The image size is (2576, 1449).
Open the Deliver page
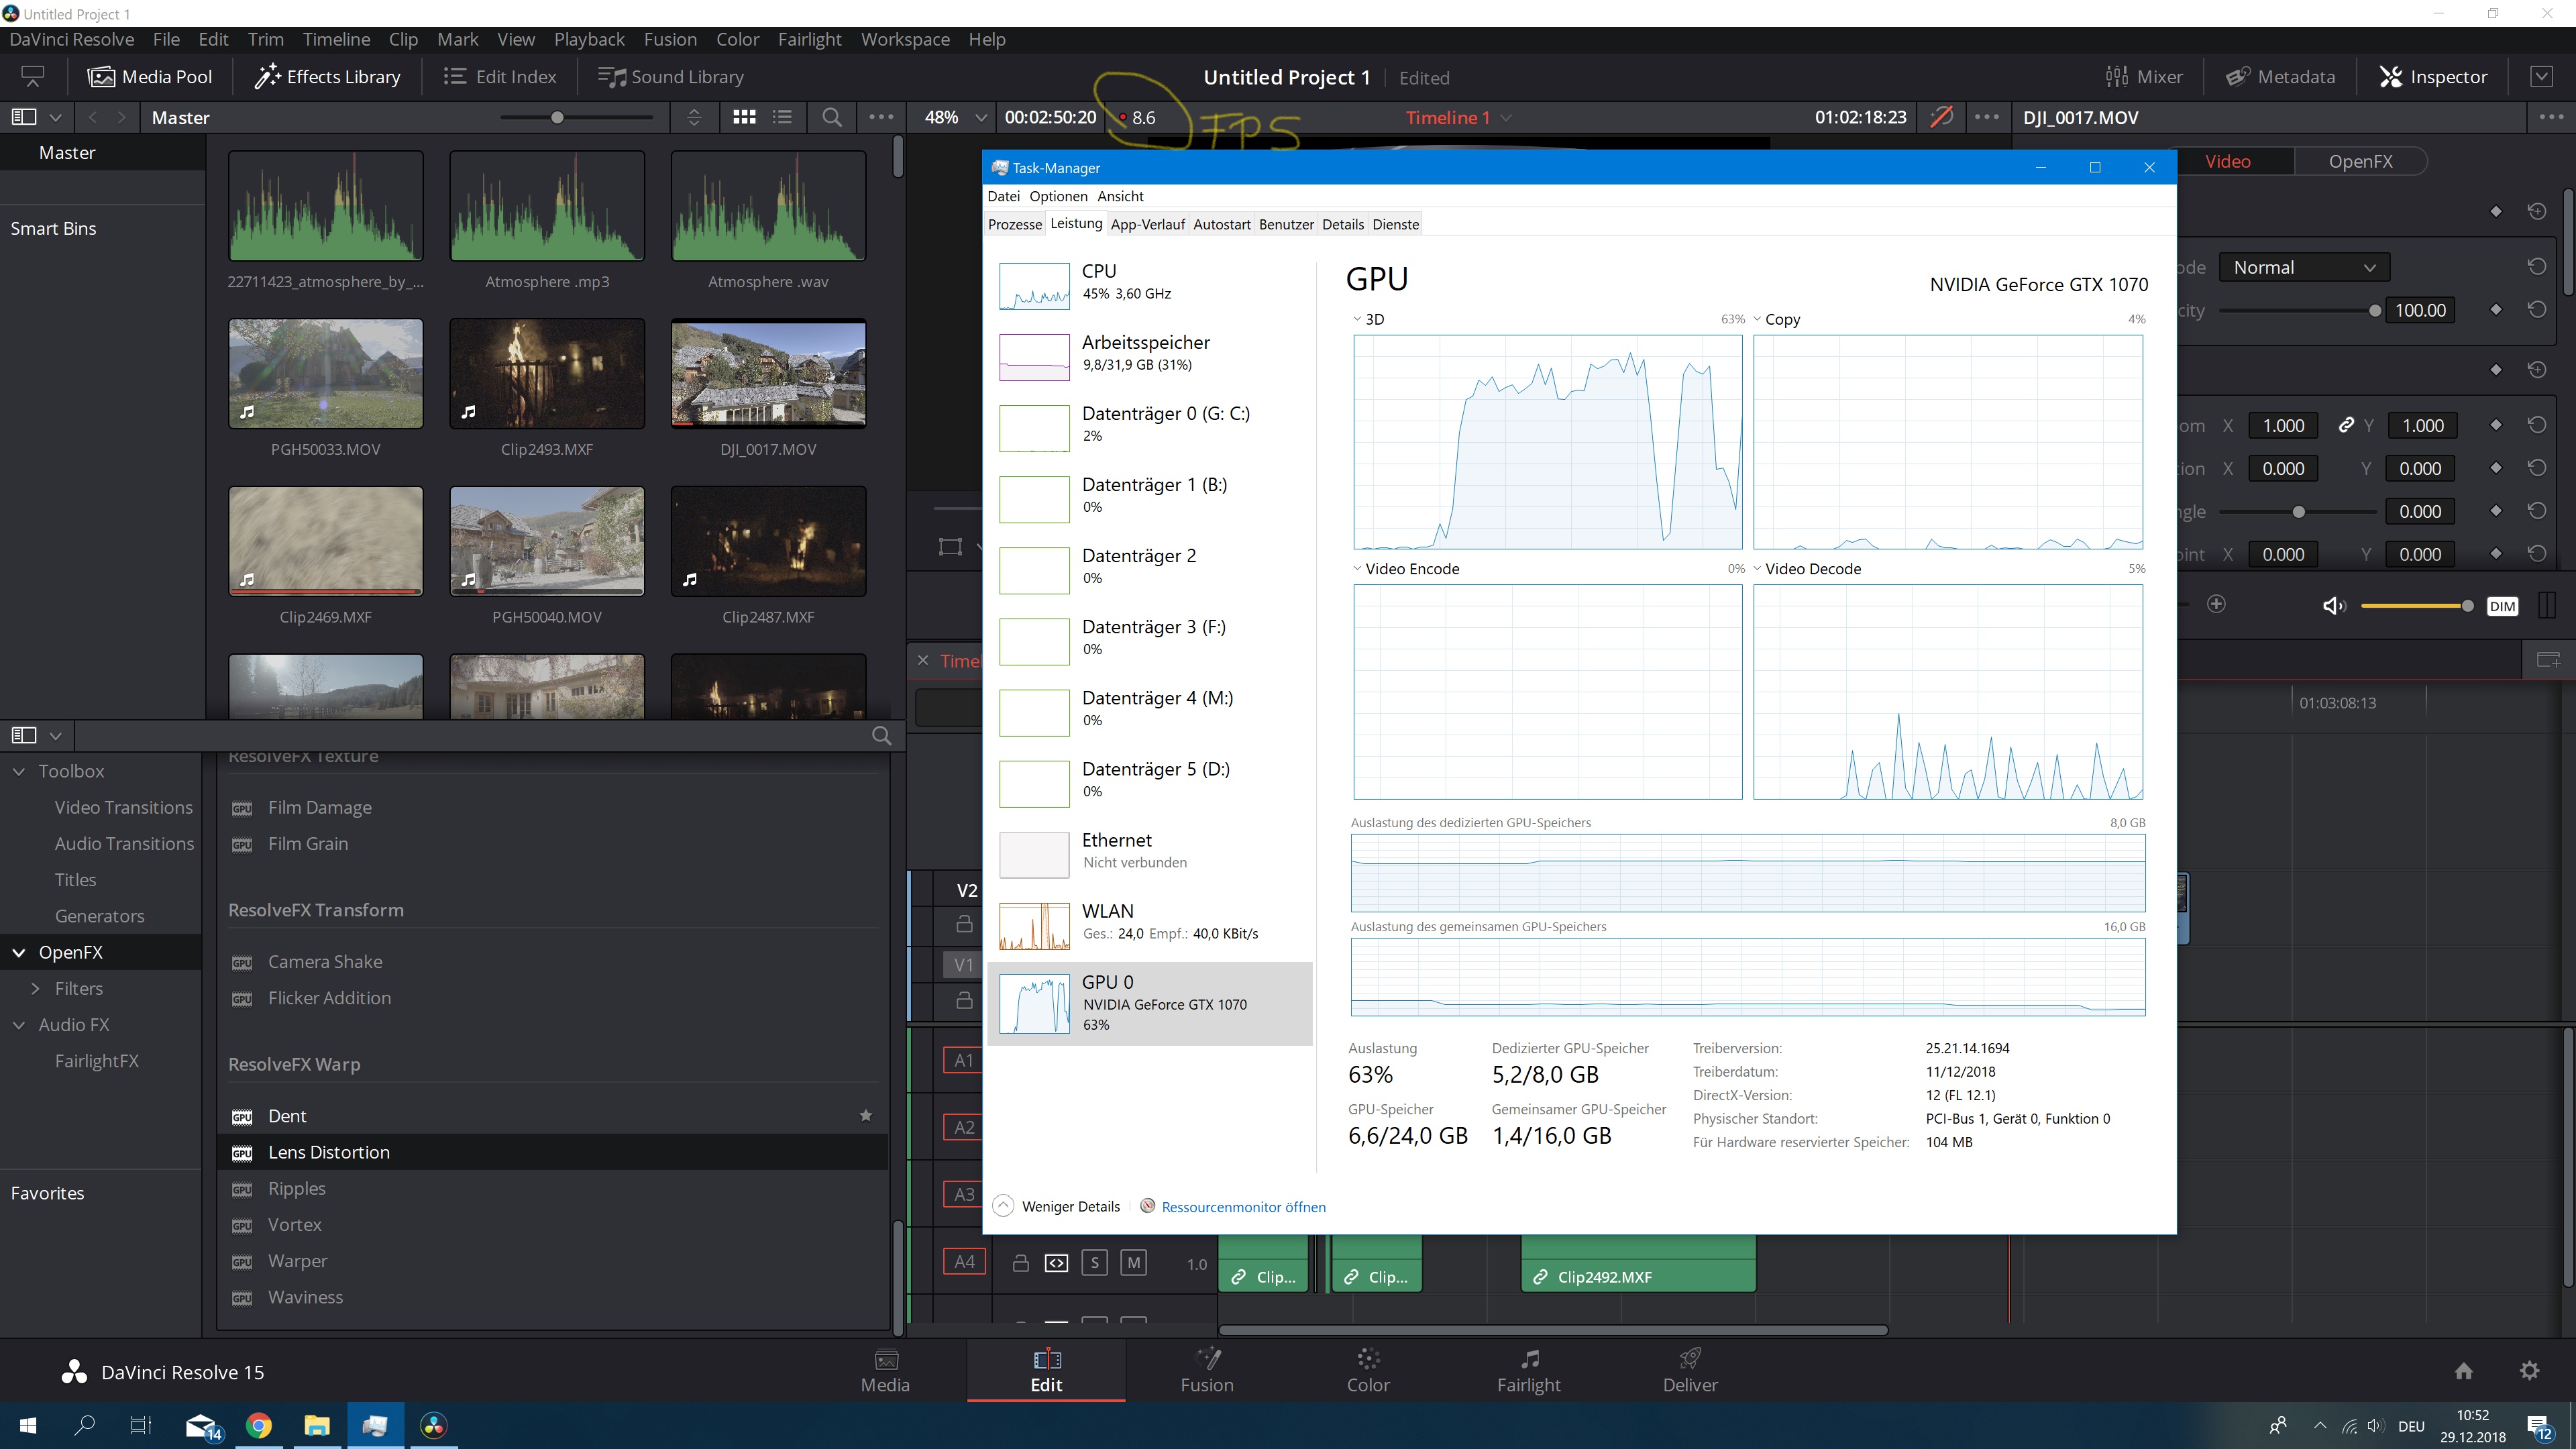pos(1689,1370)
